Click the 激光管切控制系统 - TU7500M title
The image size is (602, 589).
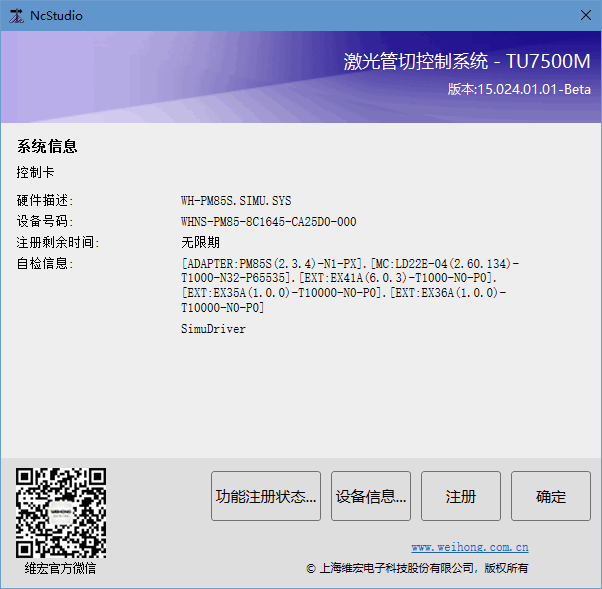point(467,61)
